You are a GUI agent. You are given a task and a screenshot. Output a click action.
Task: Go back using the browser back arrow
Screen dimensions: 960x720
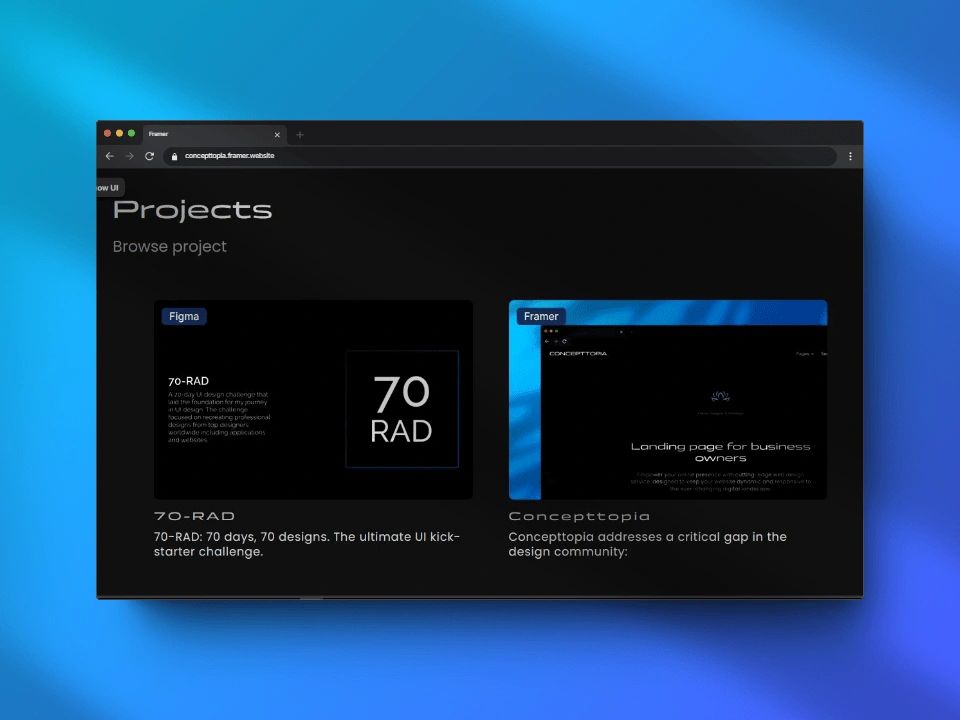click(x=110, y=156)
